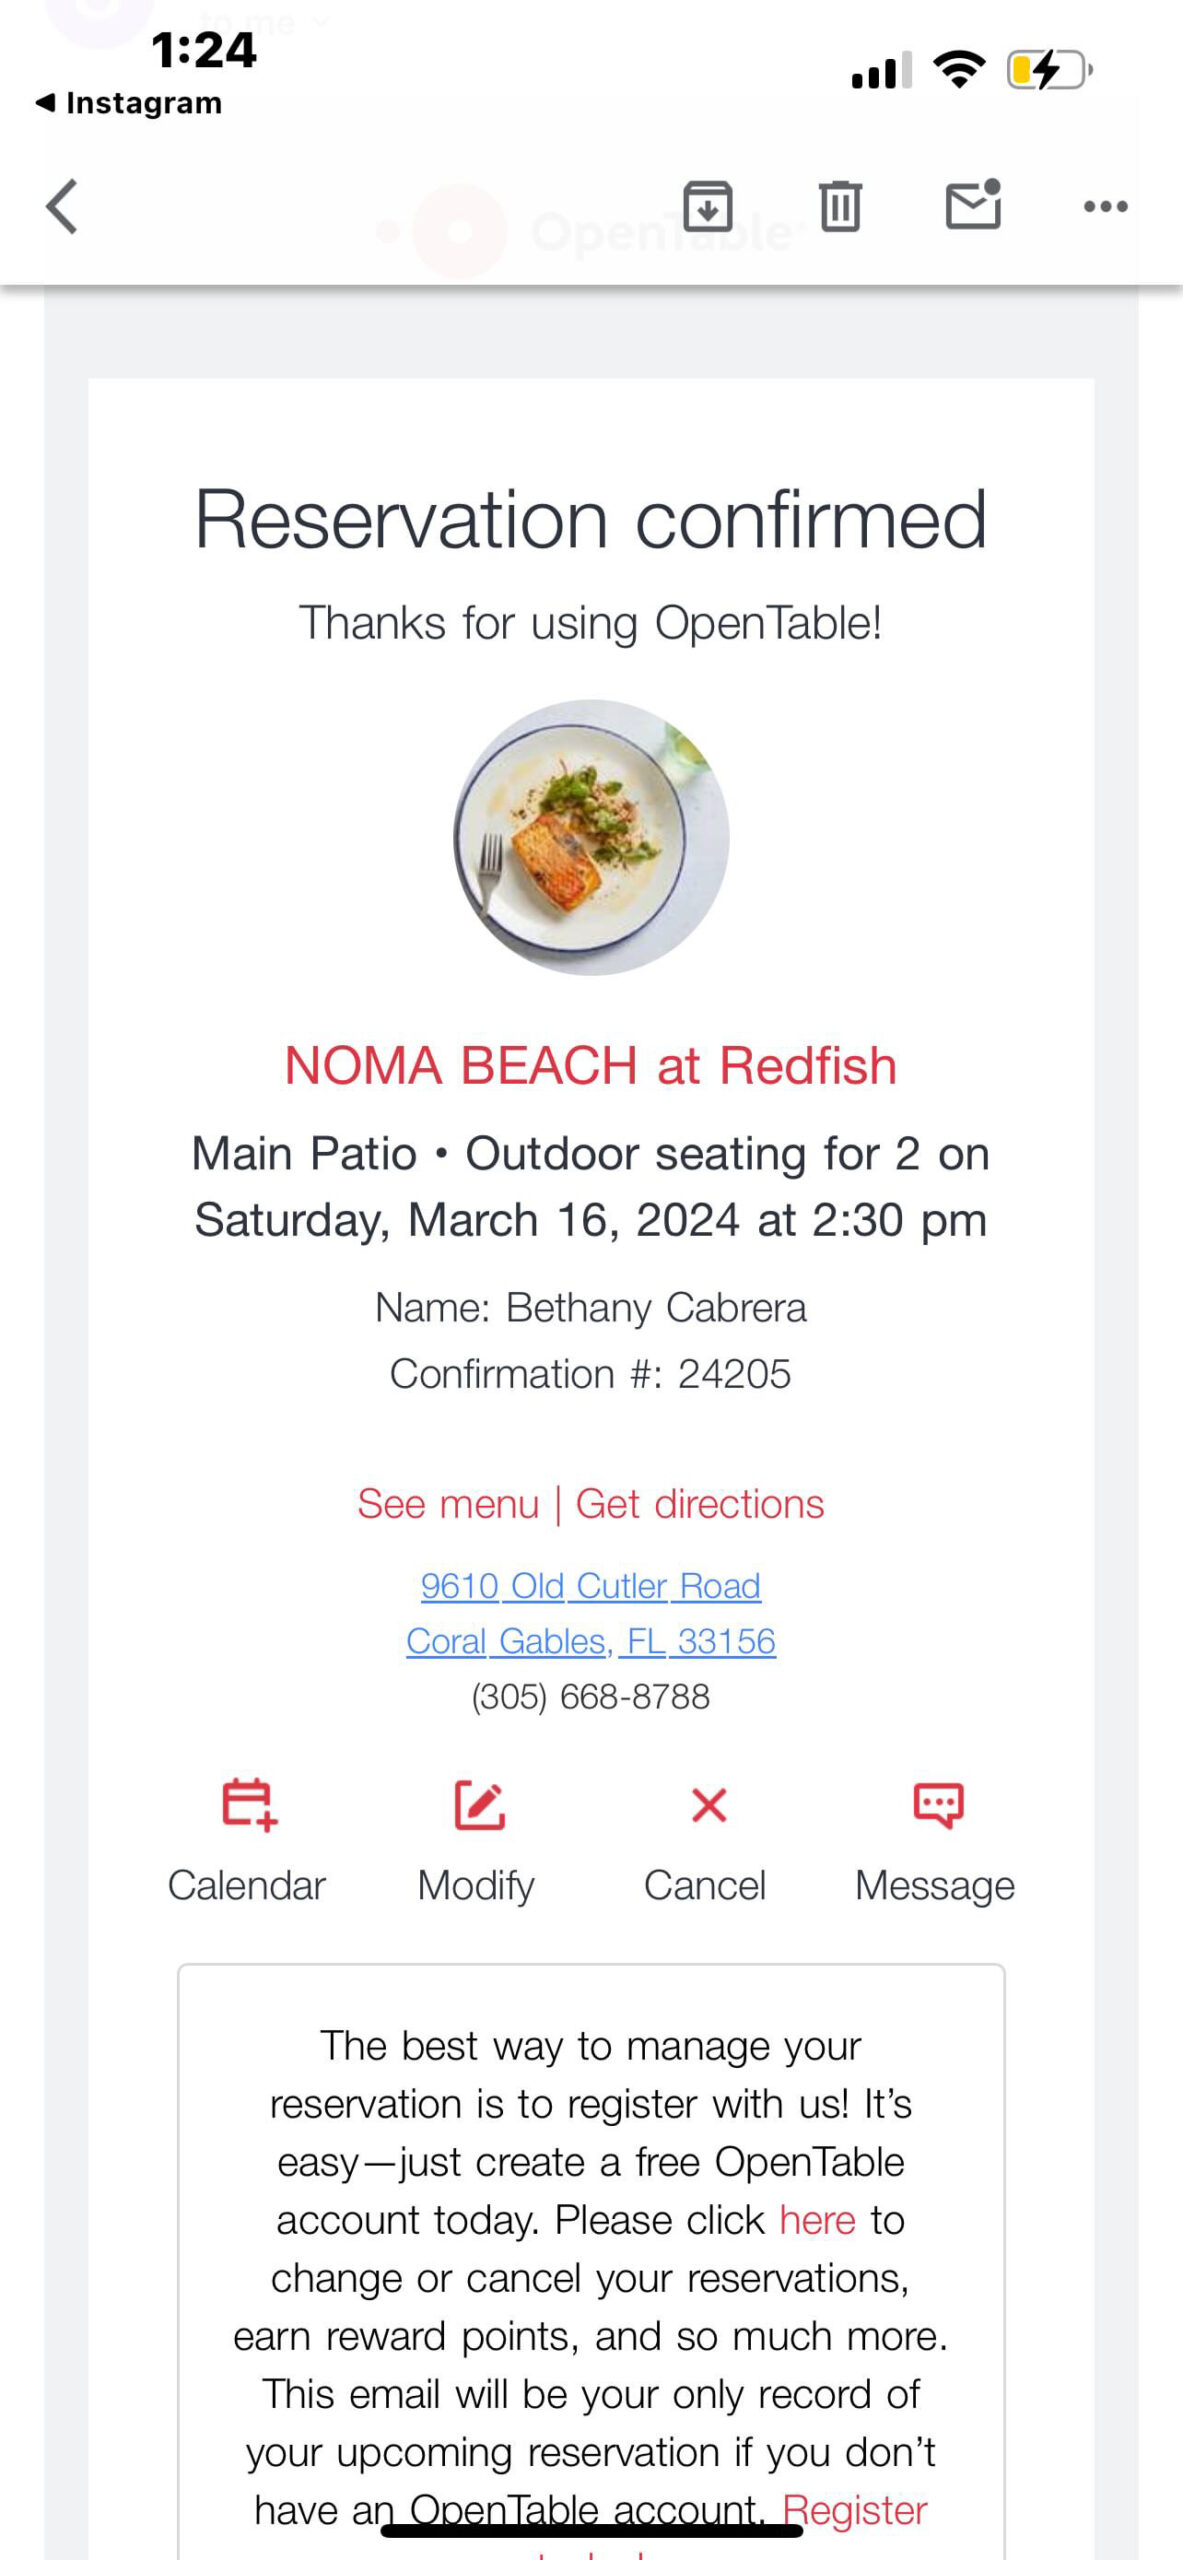Tap the Modify reservation icon
The width and height of the screenshot is (1183, 2560).
point(478,1805)
